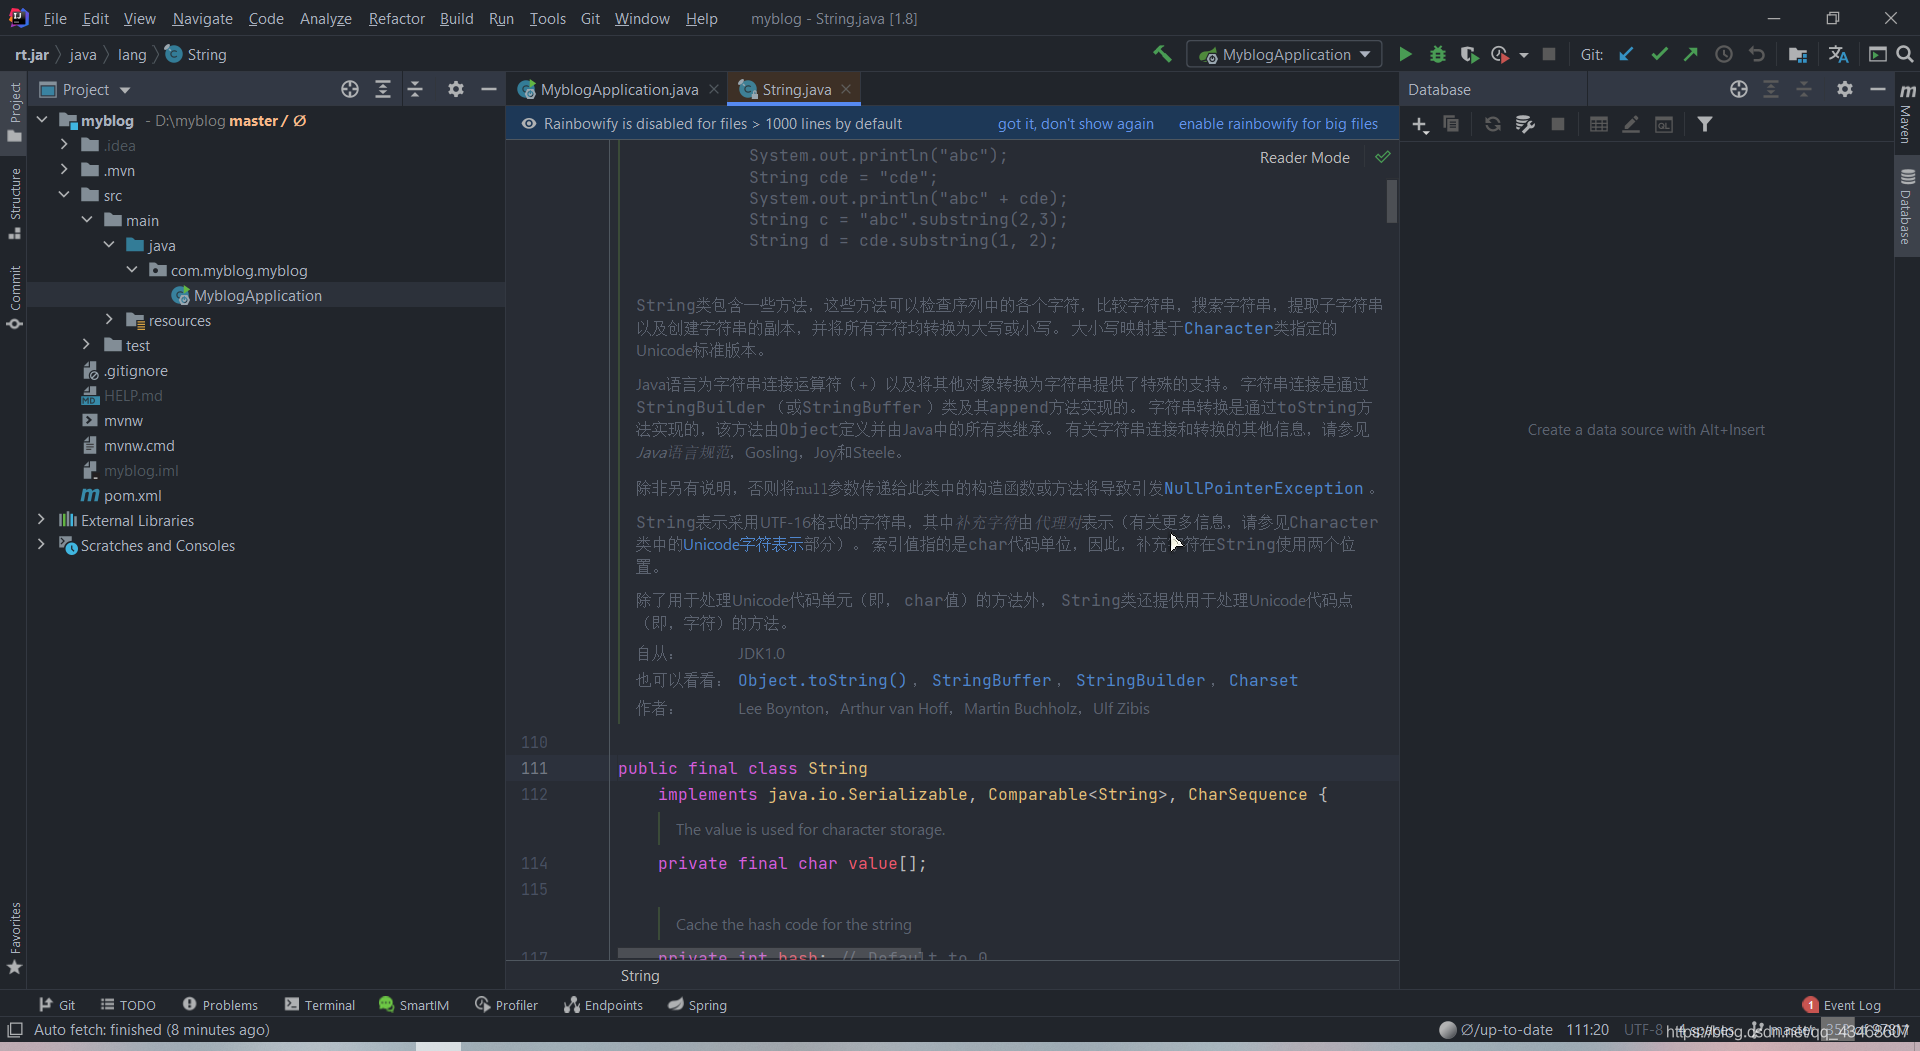The width and height of the screenshot is (1920, 1051).
Task: Click Collapse All in Project panel
Action: point(415,89)
